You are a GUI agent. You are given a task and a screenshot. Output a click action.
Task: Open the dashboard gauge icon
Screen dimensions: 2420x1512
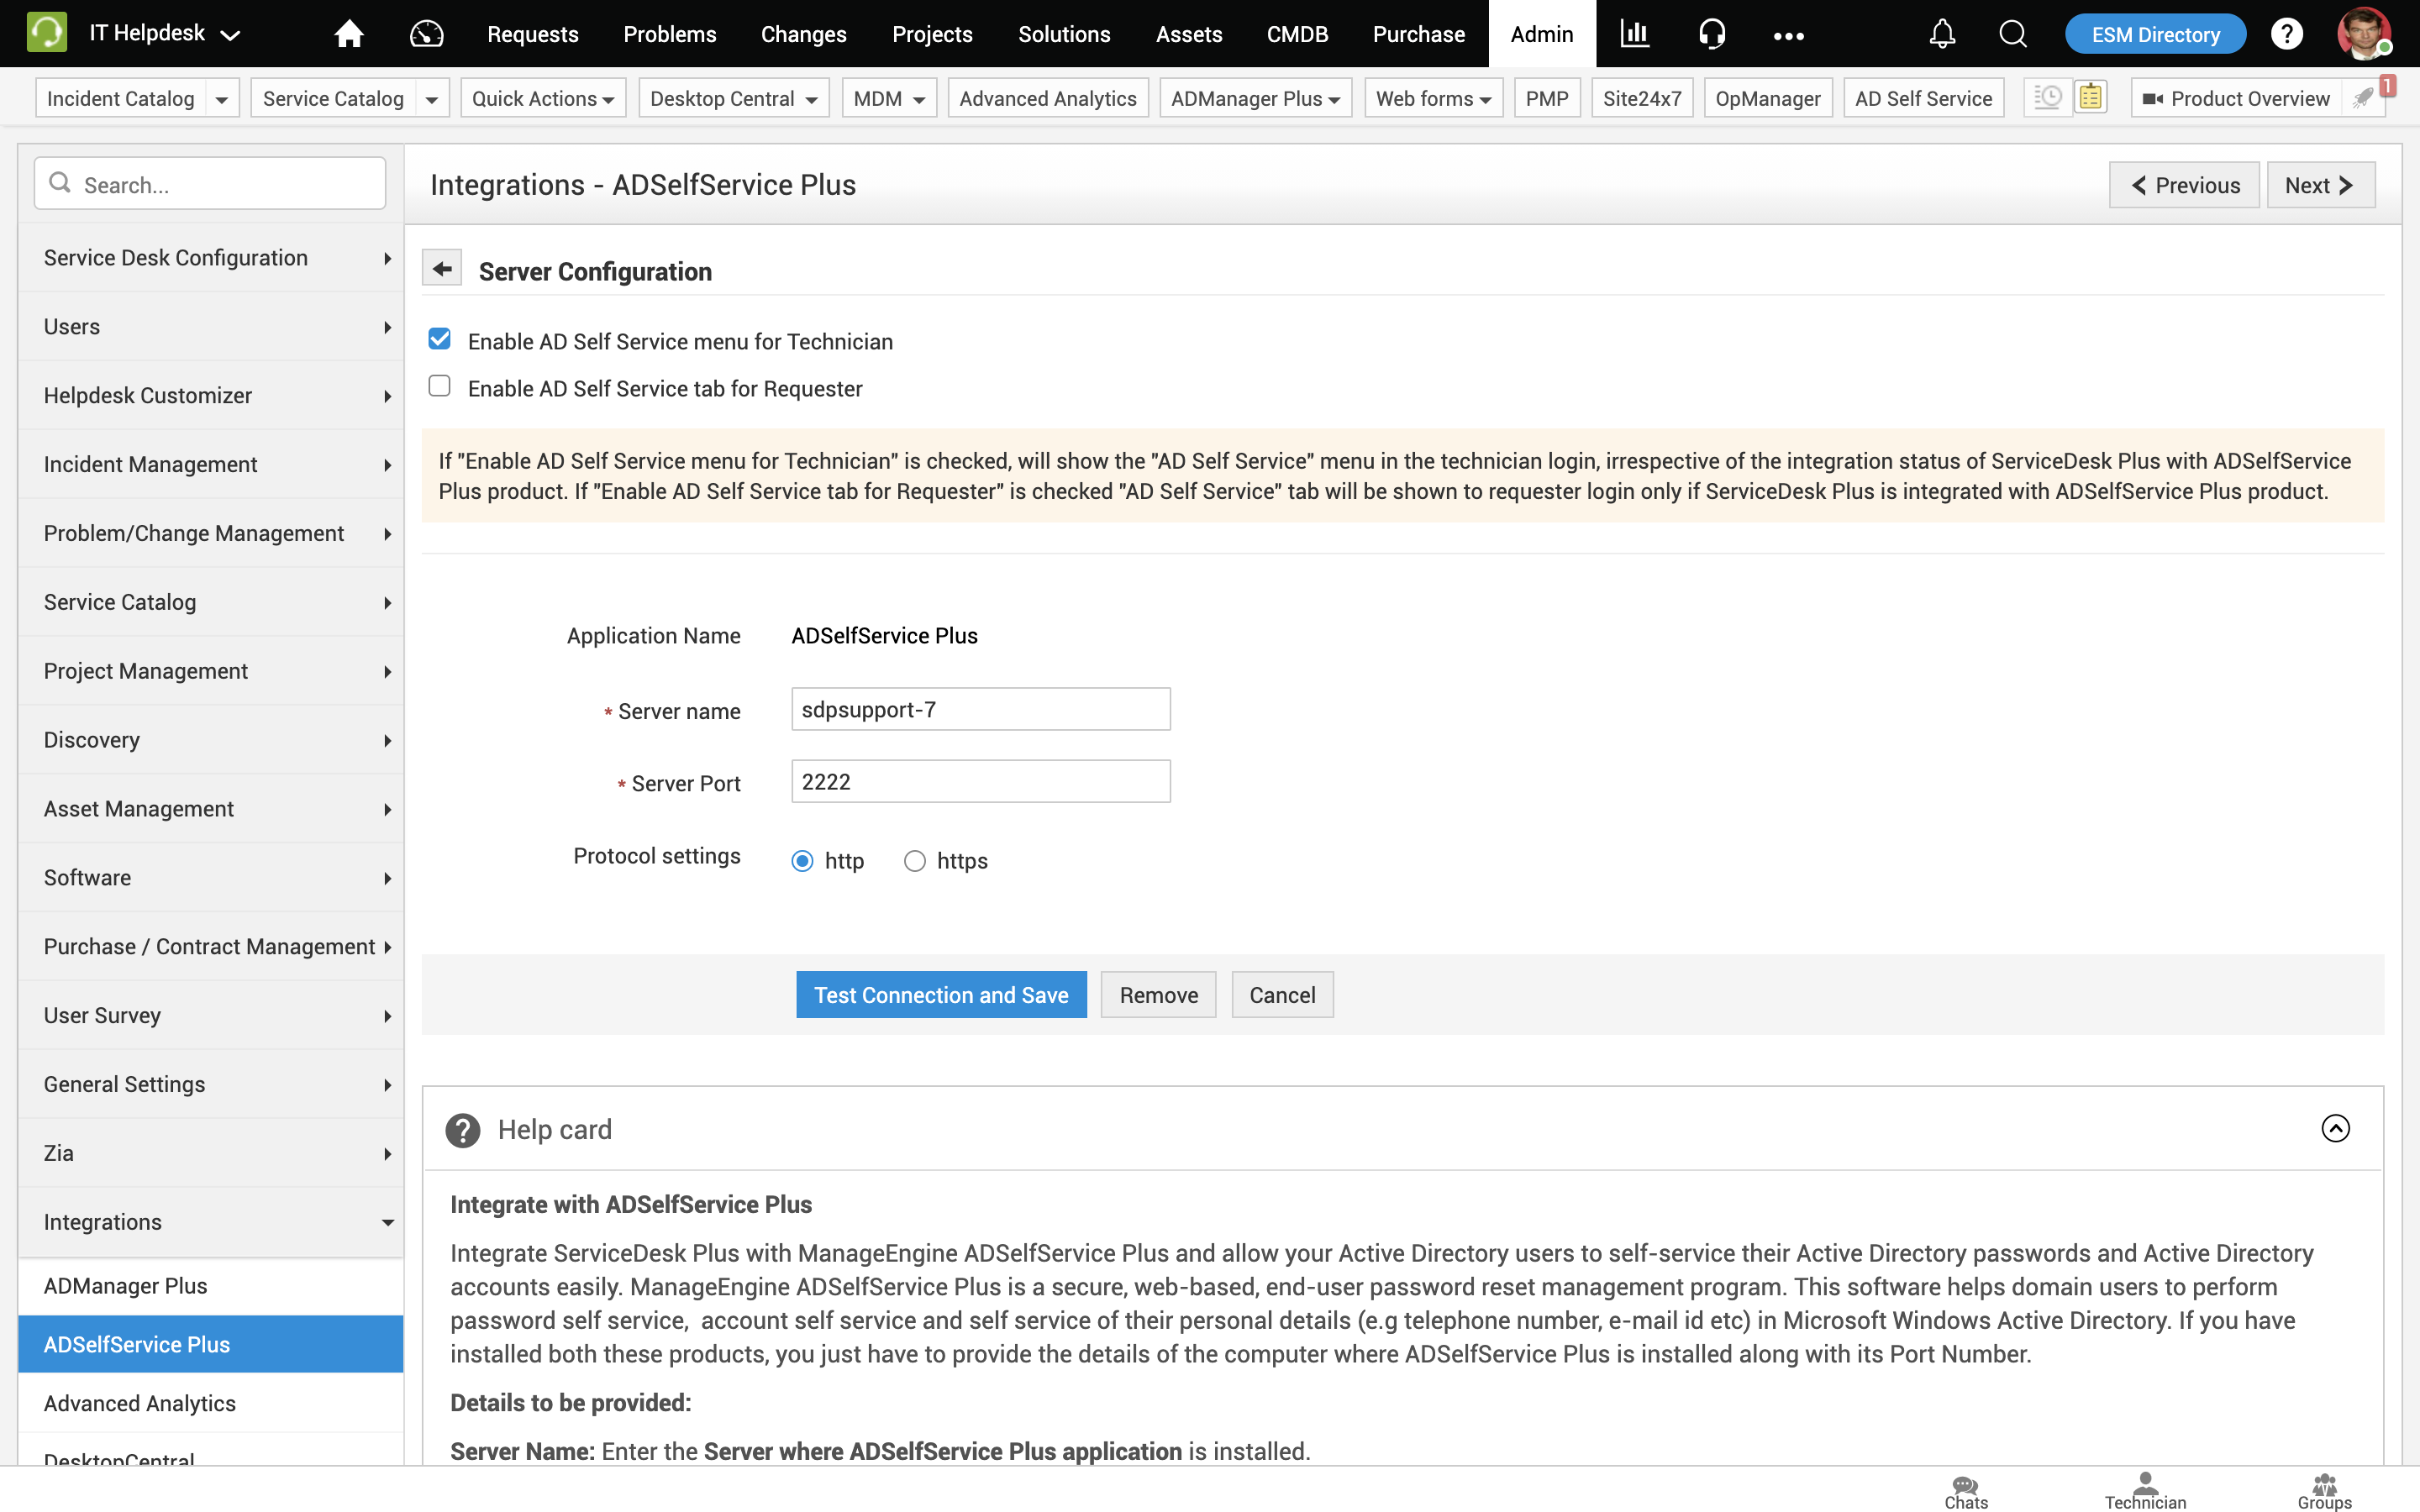pos(426,34)
